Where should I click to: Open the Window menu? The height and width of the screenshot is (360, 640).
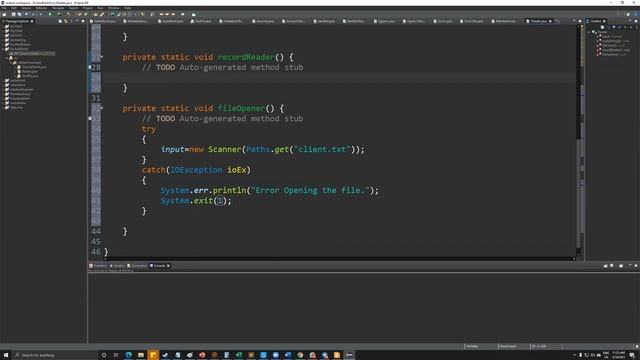point(113,8)
